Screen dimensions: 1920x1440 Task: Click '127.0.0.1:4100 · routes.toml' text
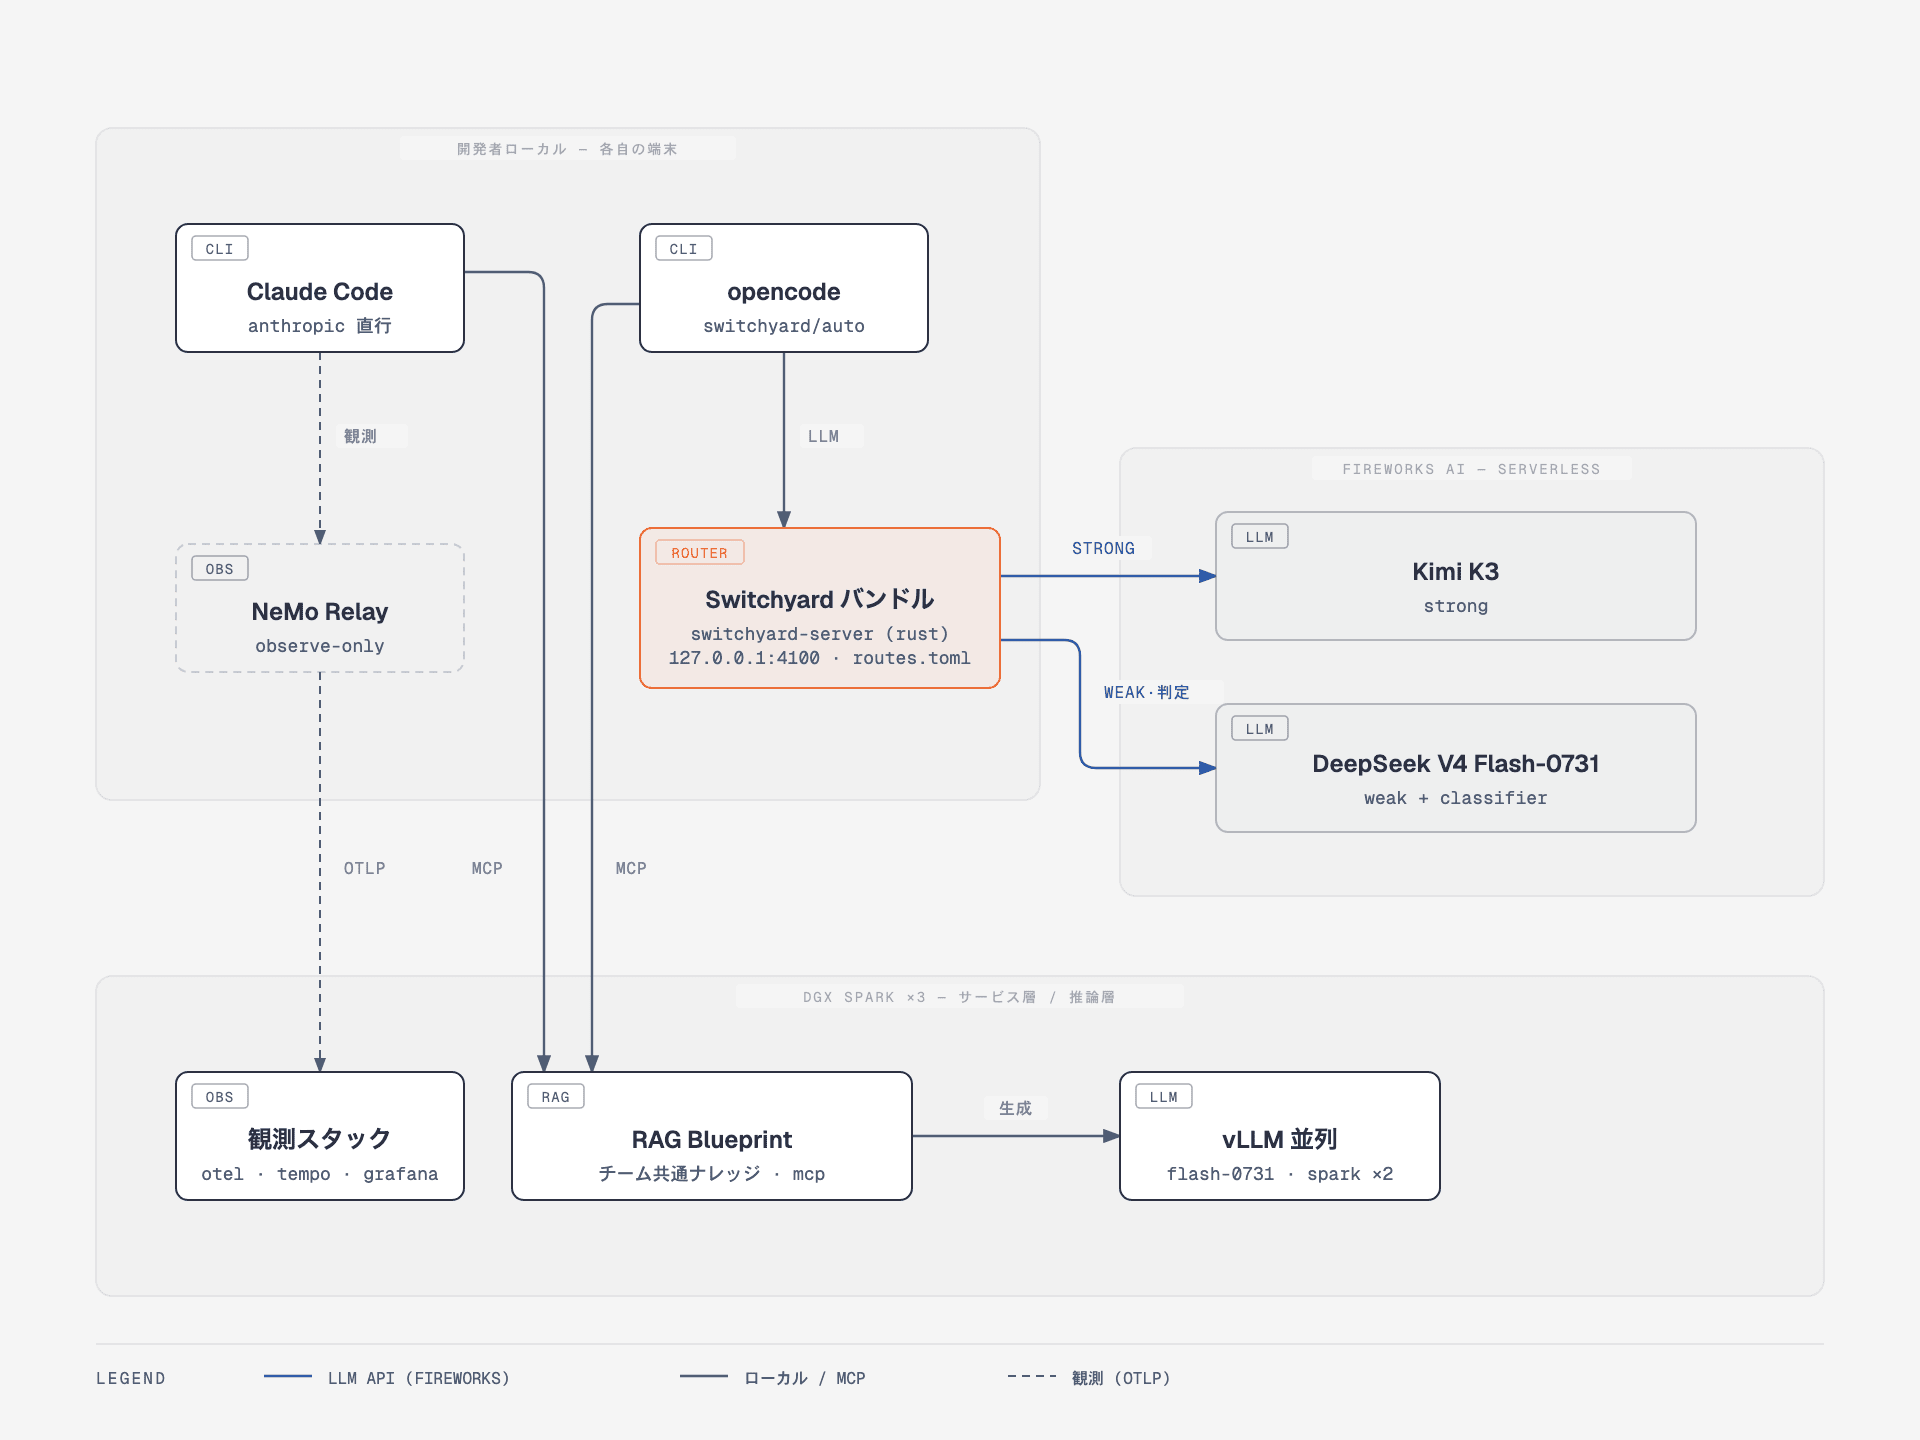coord(820,658)
